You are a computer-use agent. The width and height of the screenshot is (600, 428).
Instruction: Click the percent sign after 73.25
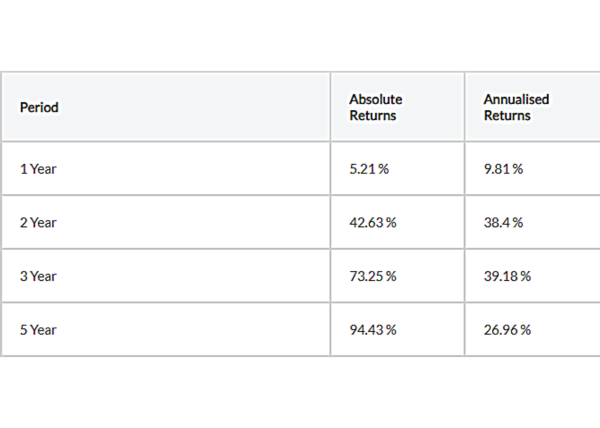coord(391,275)
